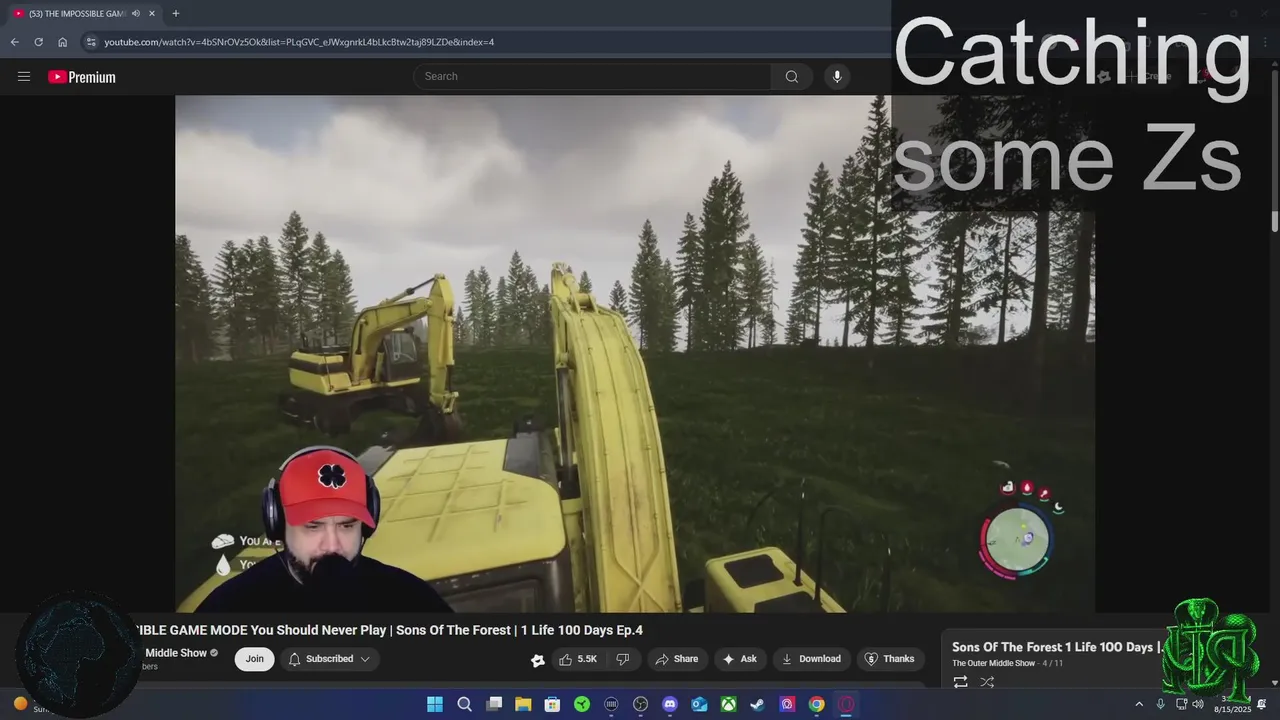
Task: Go back with browser back arrow
Action: pyautogui.click(x=14, y=42)
